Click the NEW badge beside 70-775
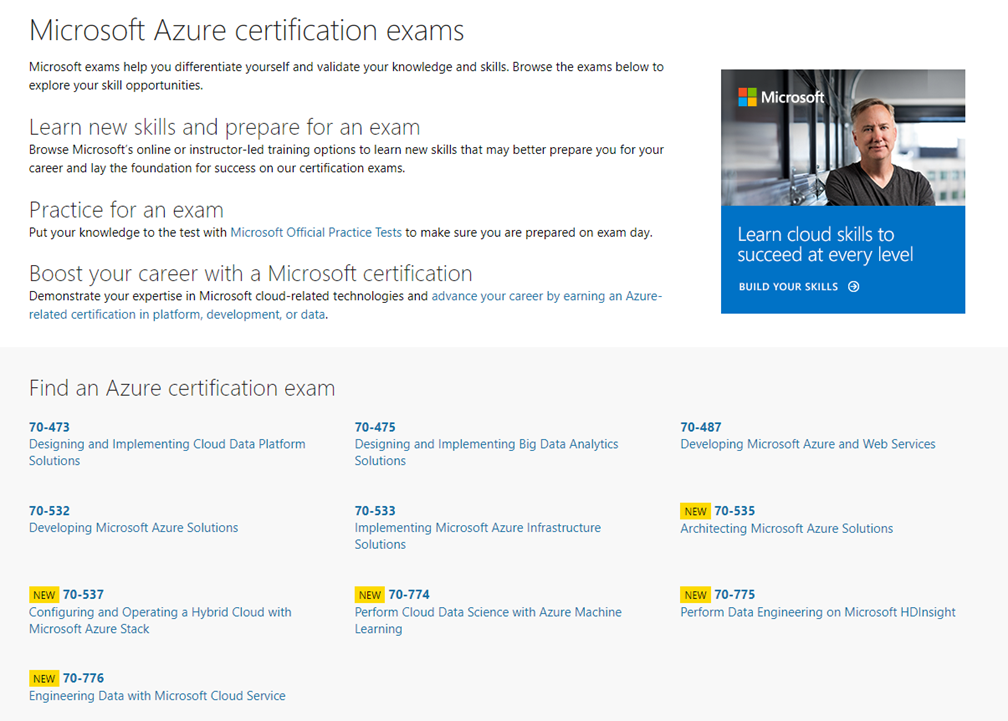This screenshot has height=721, width=1008. tap(696, 595)
